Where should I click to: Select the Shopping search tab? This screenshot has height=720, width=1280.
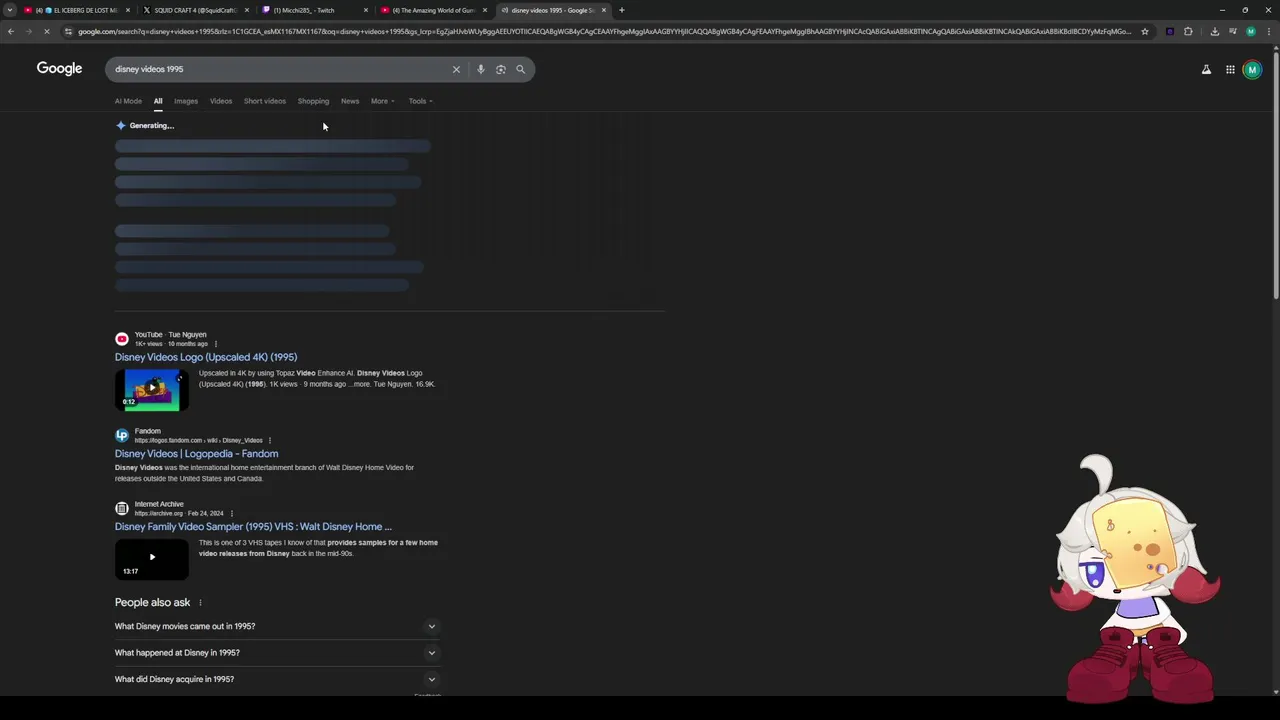(x=313, y=101)
